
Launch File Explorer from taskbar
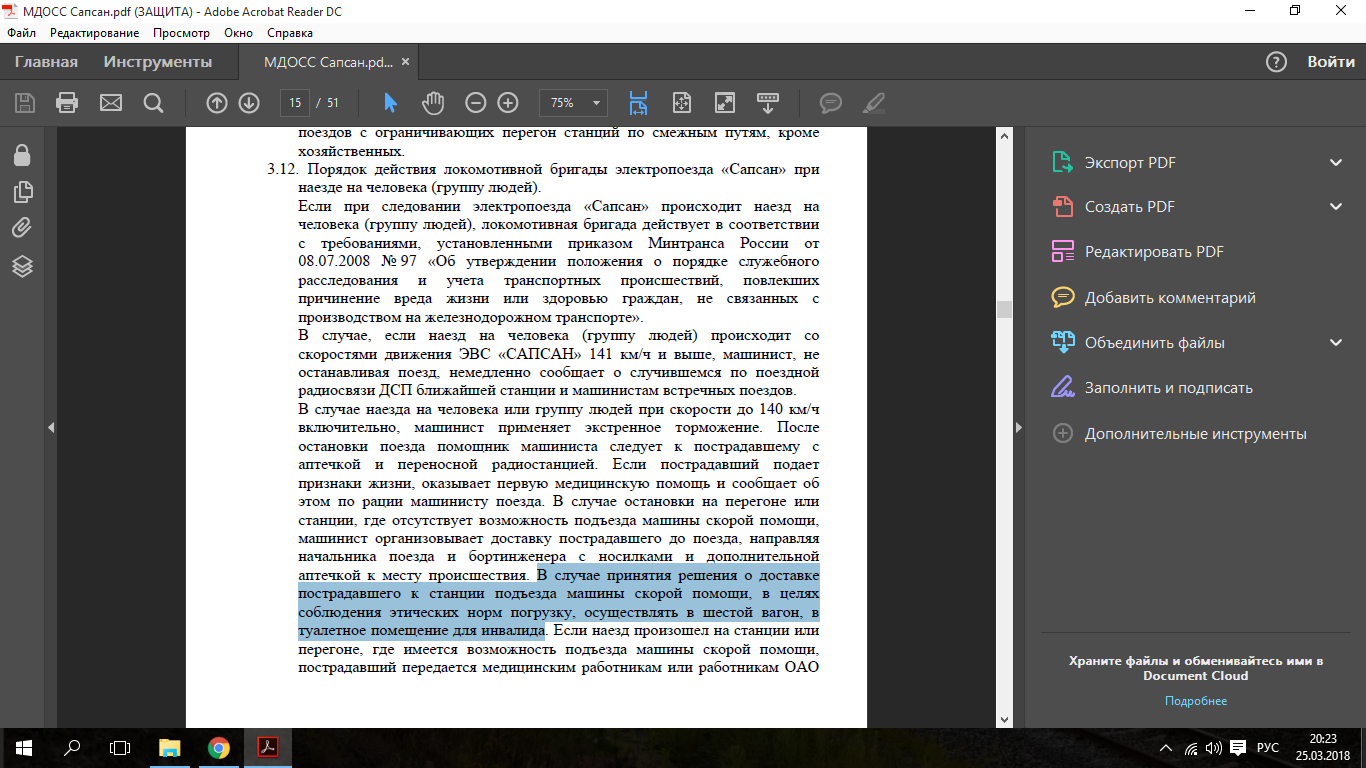[170, 747]
